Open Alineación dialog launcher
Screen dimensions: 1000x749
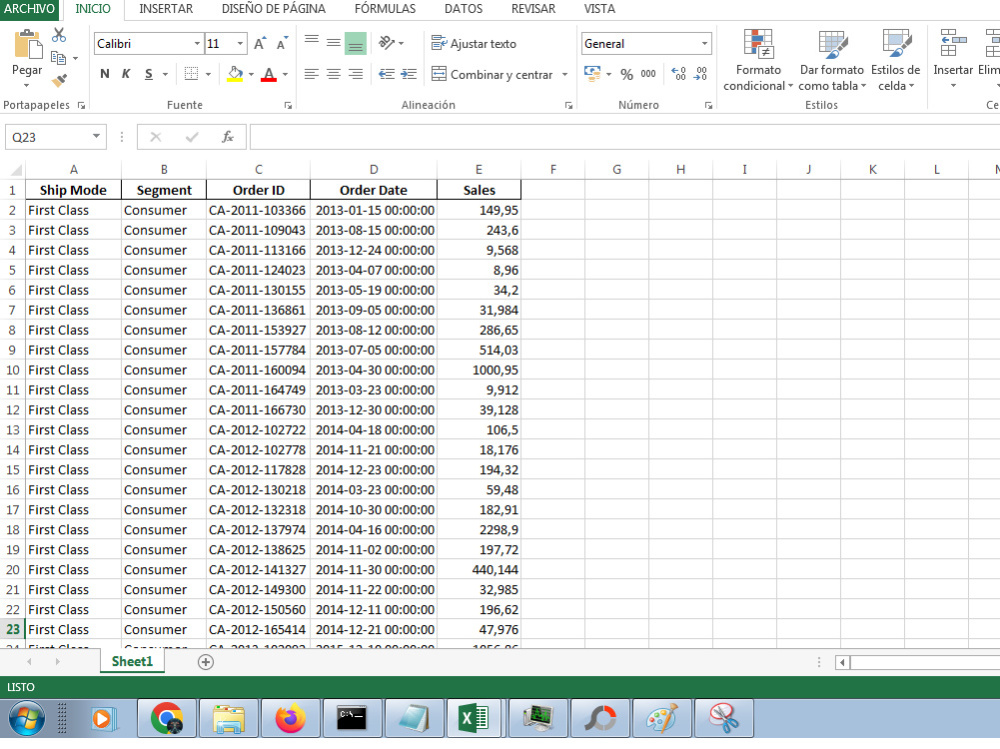click(x=569, y=105)
